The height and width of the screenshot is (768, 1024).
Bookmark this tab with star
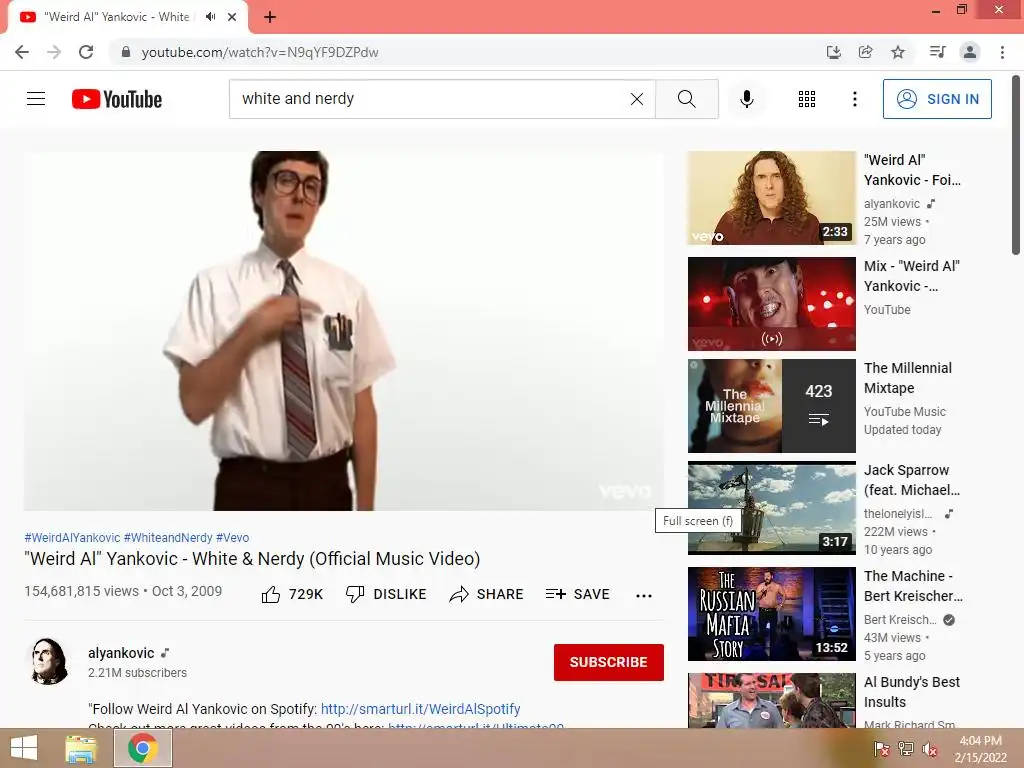(898, 52)
